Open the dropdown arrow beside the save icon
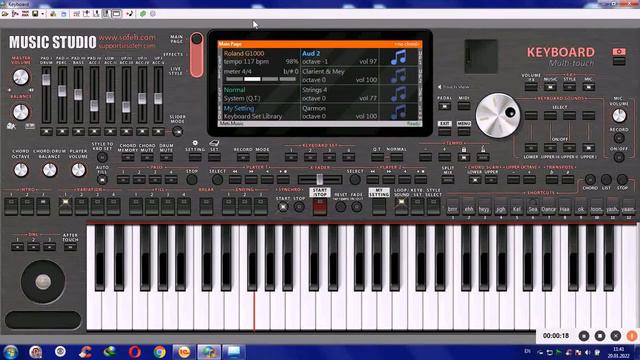The image size is (640, 360). coord(42,14)
